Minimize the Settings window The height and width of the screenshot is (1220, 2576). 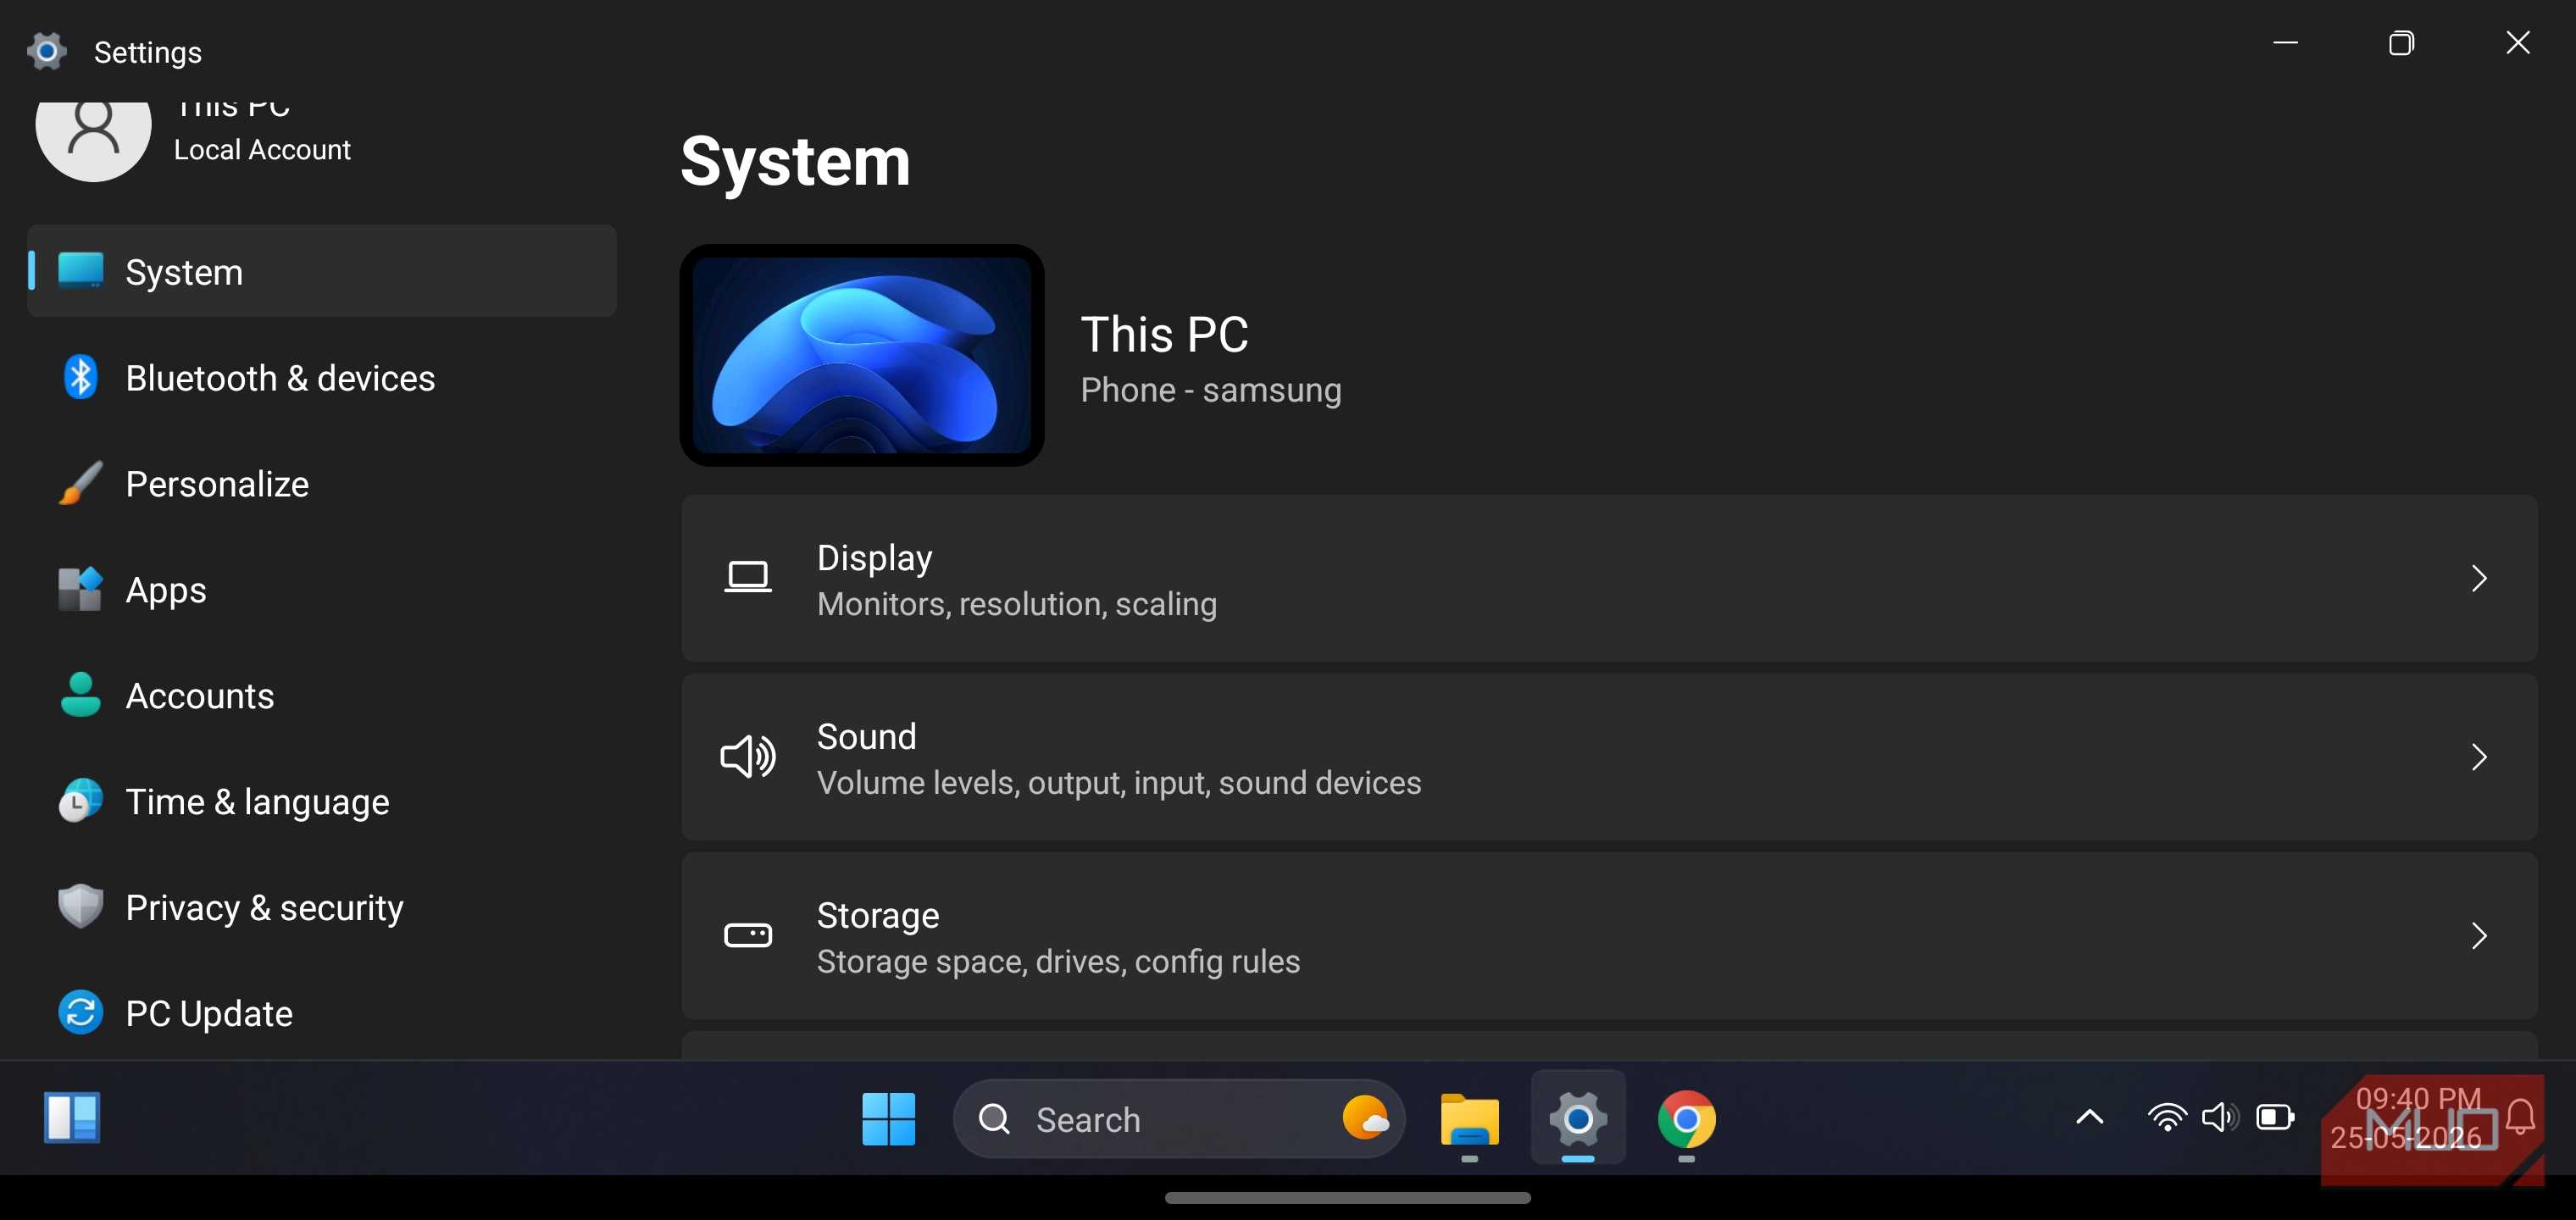[2286, 42]
